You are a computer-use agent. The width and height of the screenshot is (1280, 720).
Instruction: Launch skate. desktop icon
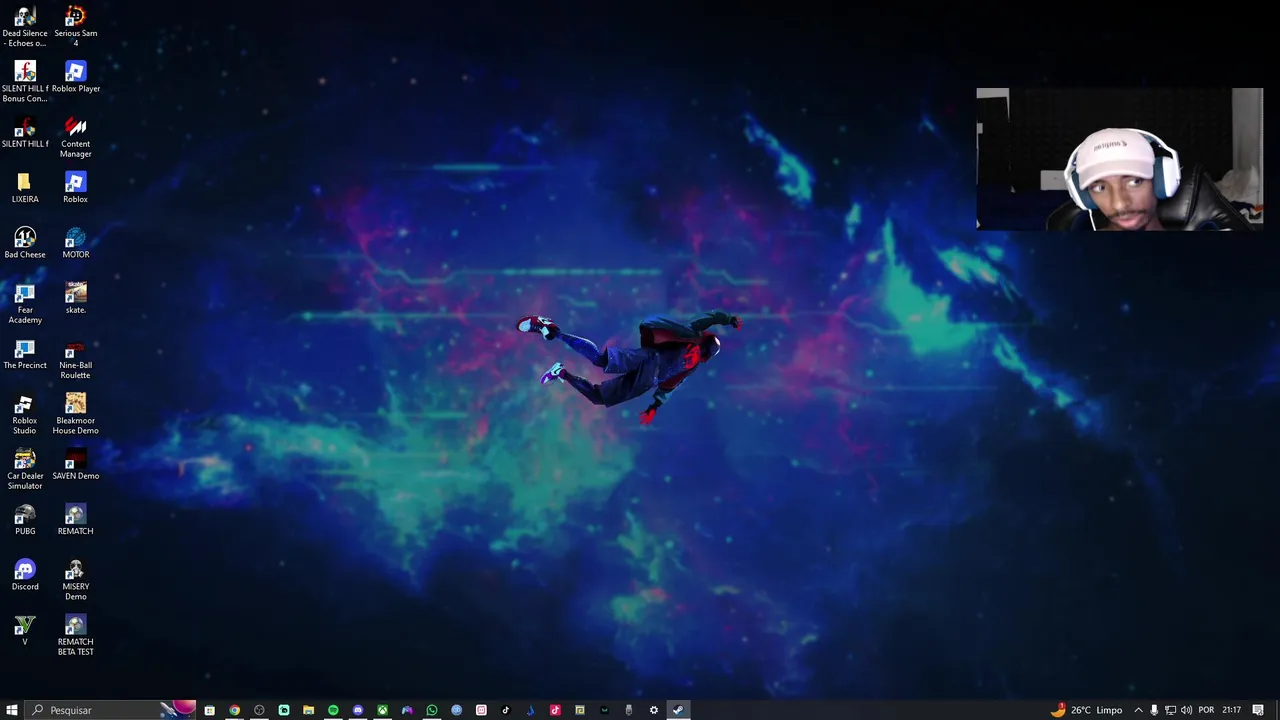click(x=76, y=297)
